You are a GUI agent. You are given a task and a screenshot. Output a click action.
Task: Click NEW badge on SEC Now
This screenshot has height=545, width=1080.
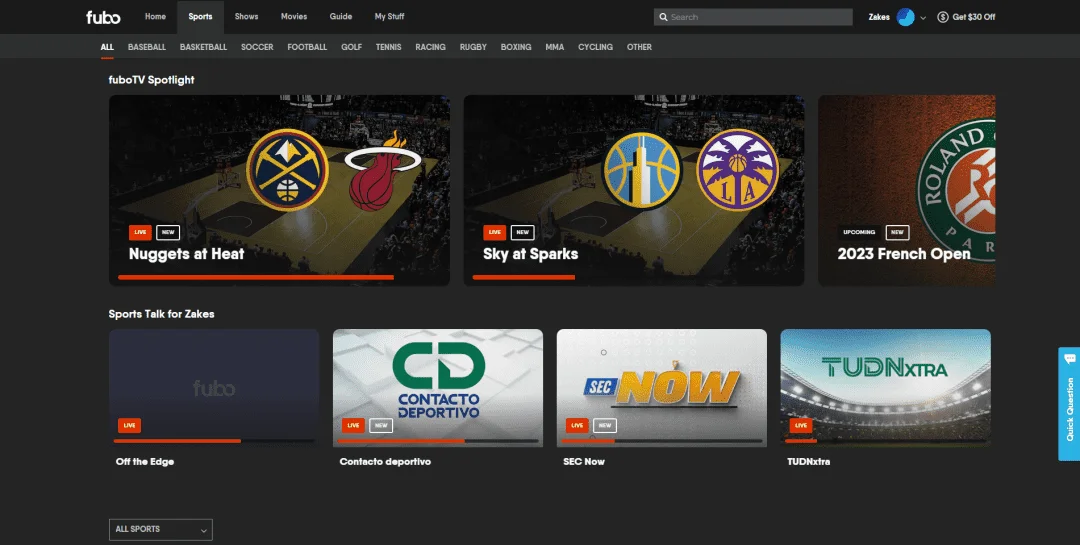pos(605,425)
